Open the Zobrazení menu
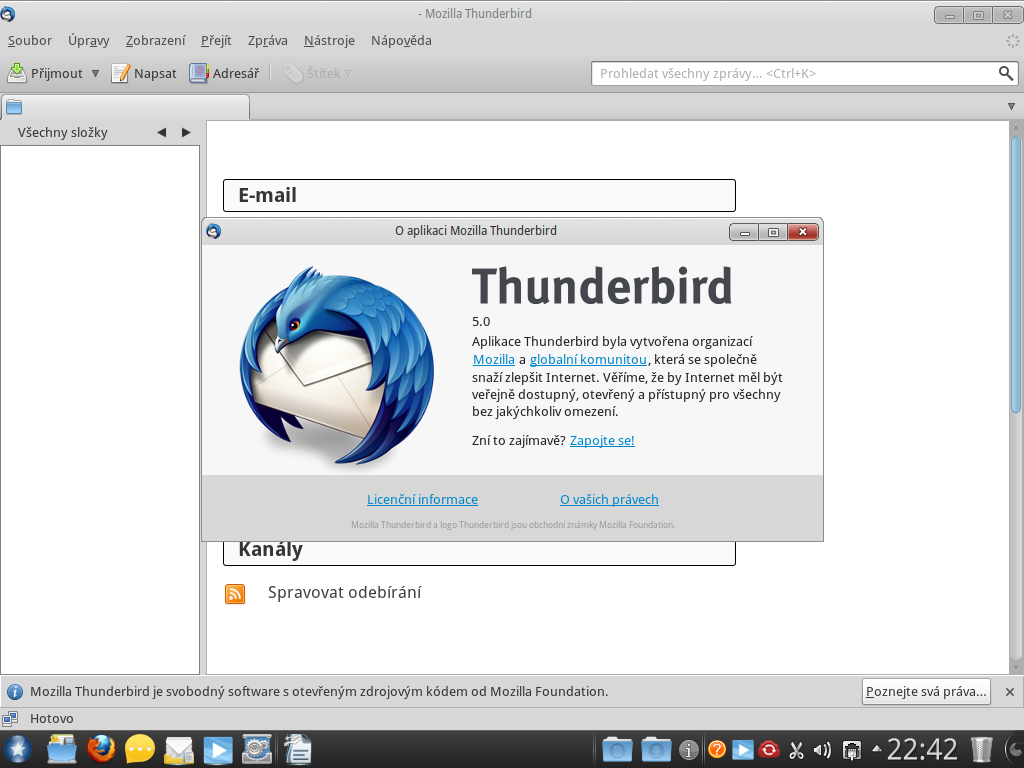 [x=155, y=40]
